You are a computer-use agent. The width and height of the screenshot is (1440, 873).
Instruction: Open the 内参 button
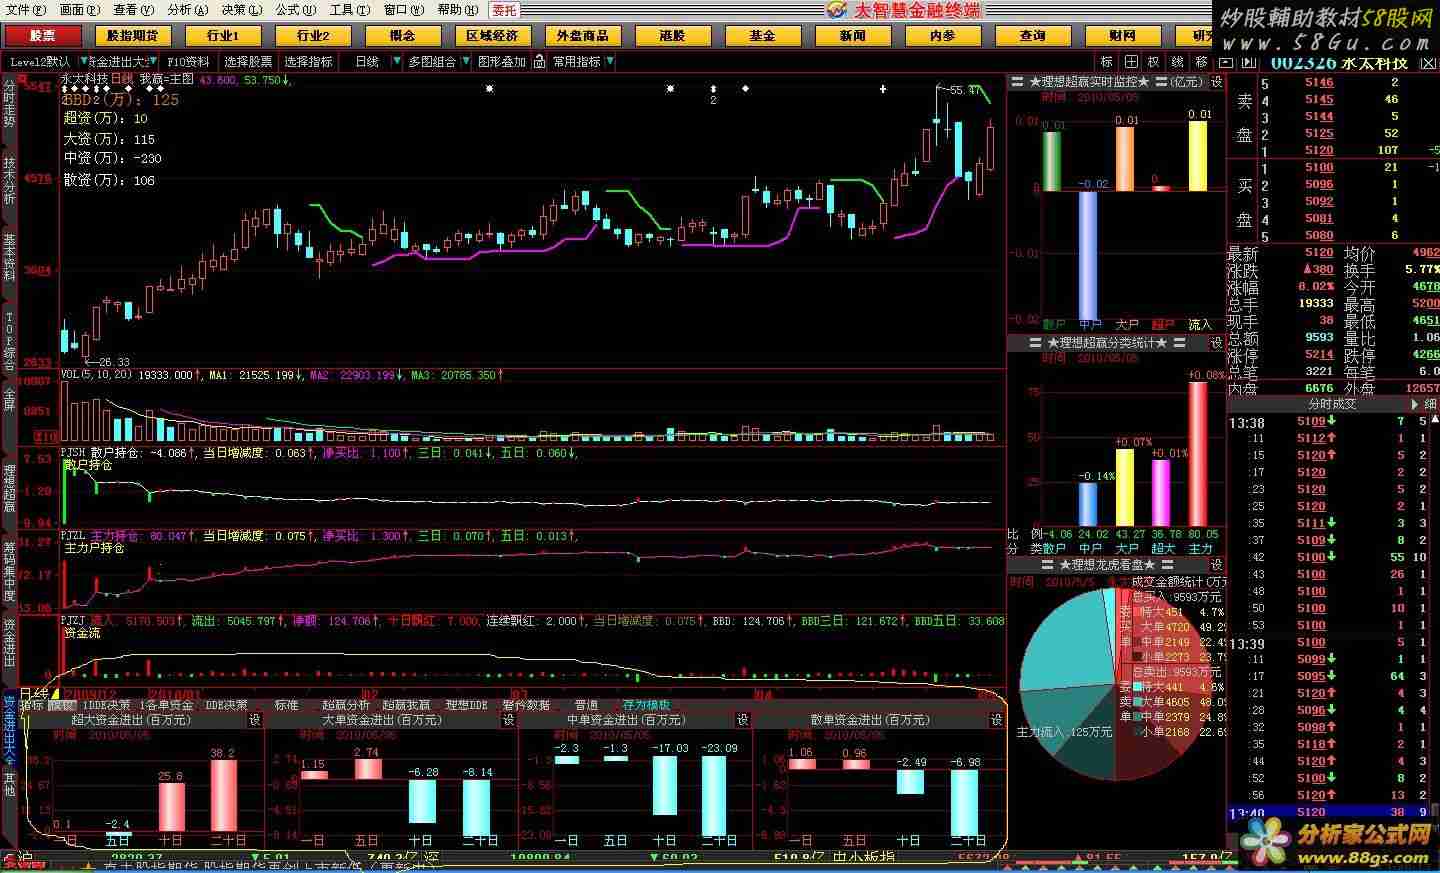pyautogui.click(x=943, y=35)
